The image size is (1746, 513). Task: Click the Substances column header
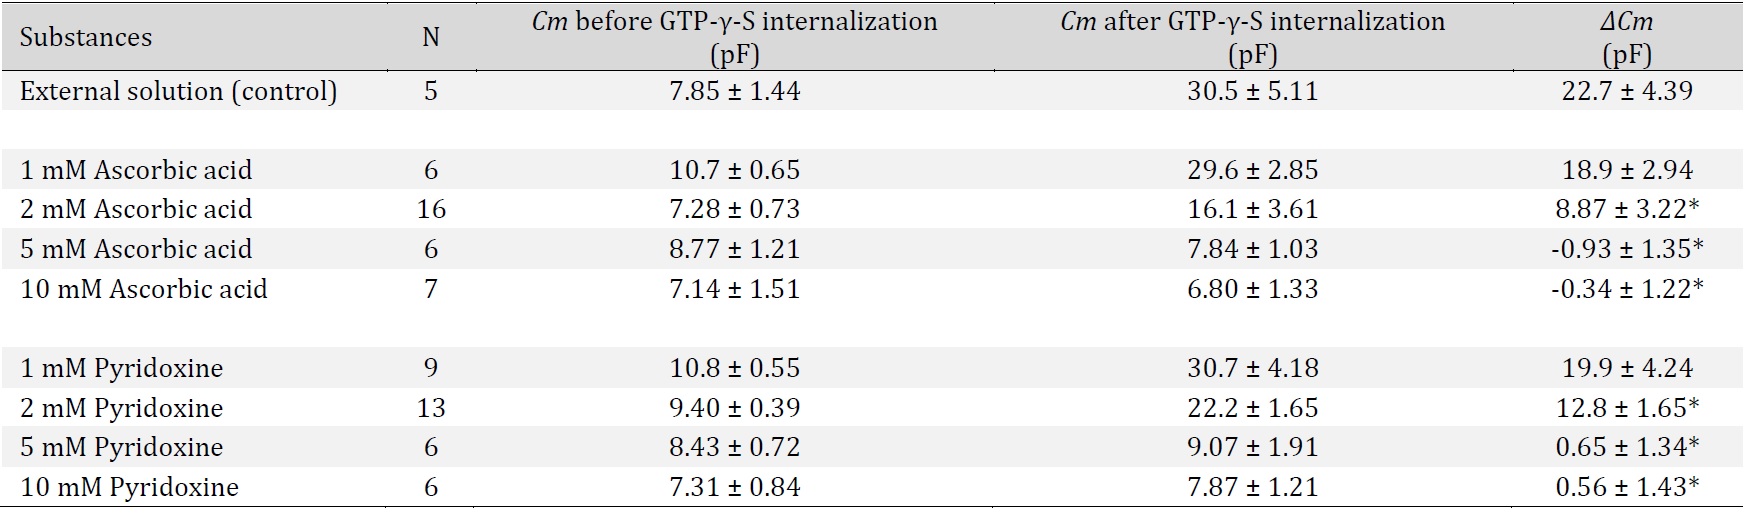(x=86, y=38)
